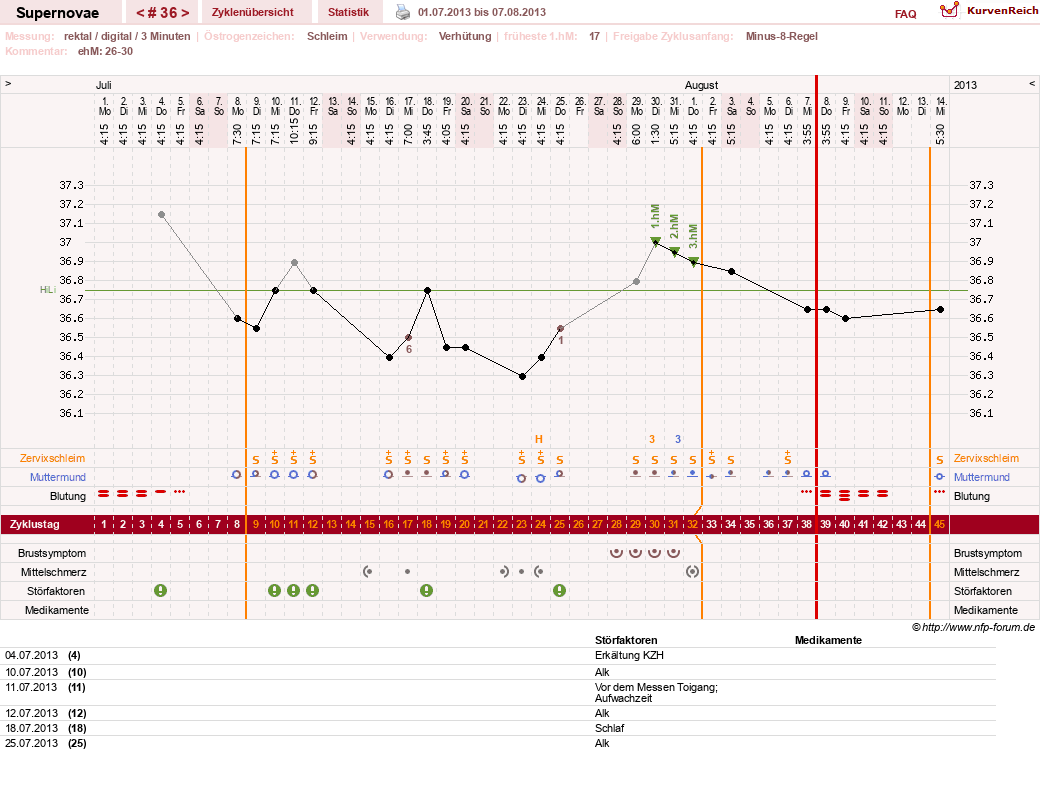Screen dimensions: 1040x793
Task: Click spotting dots on cycle day 5
Action: coord(180,491)
